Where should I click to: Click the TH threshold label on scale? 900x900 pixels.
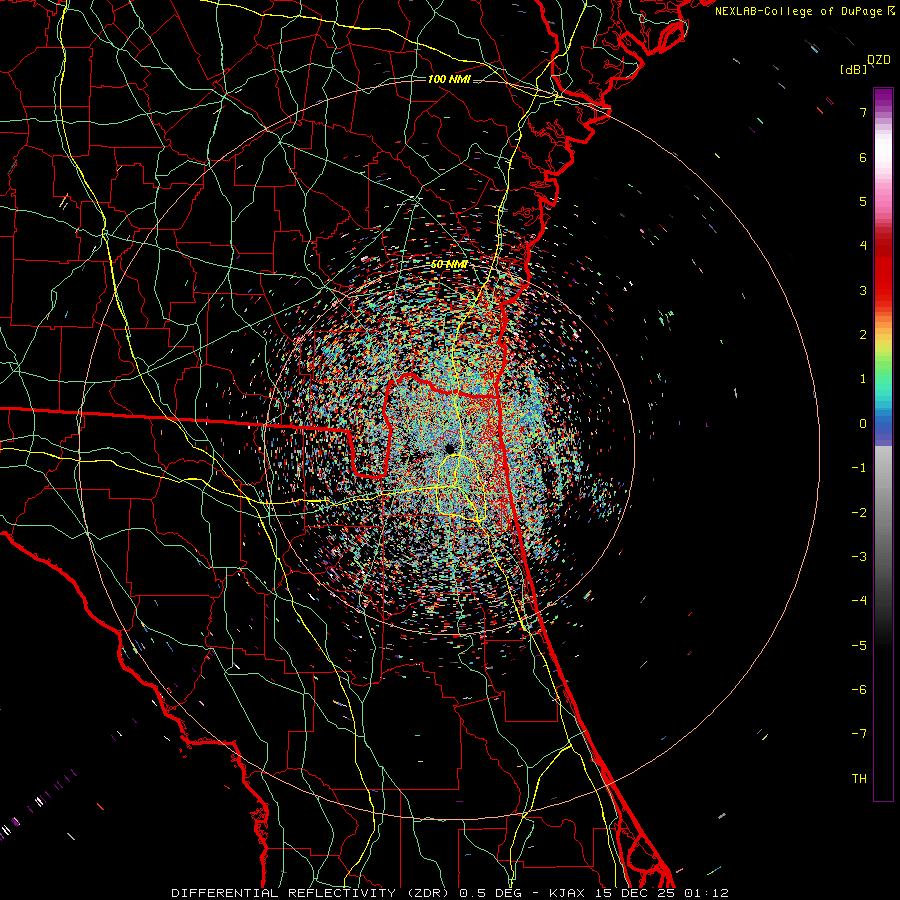tap(859, 779)
